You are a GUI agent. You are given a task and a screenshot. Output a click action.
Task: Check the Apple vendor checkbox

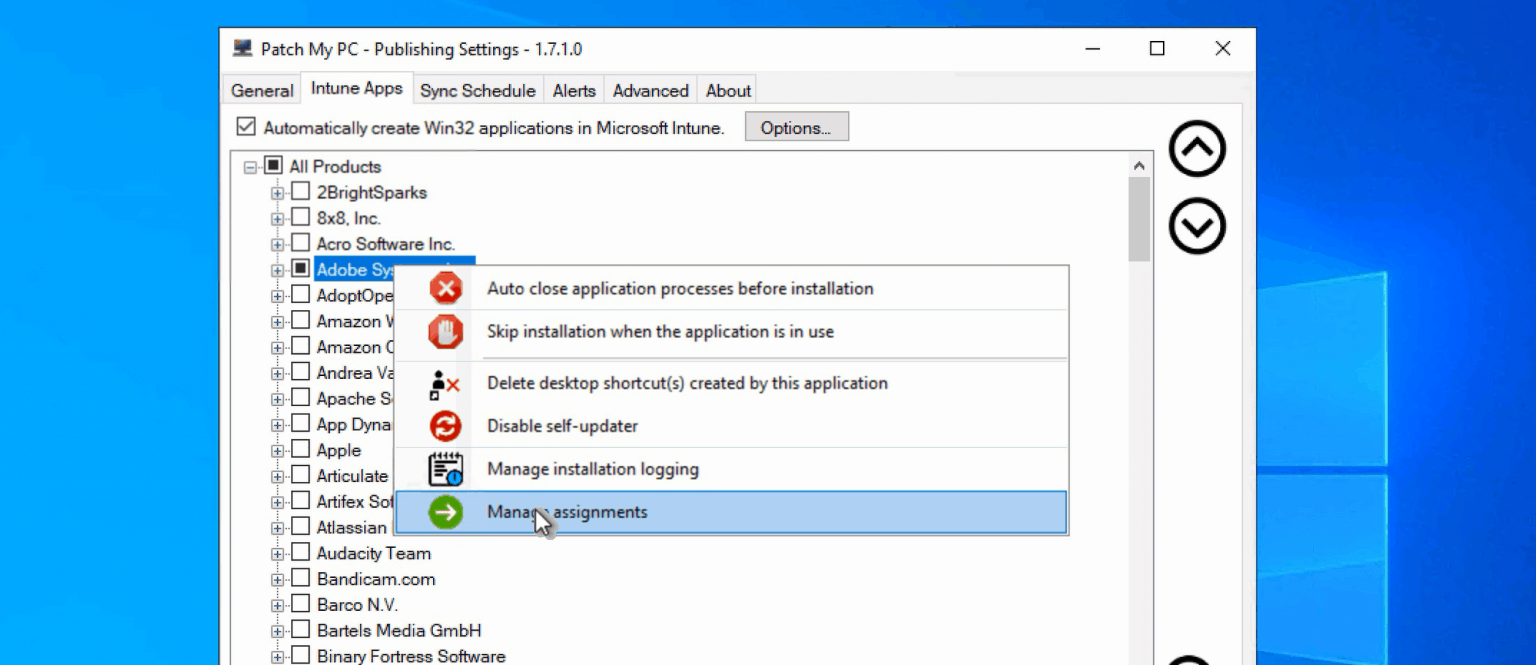pyautogui.click(x=301, y=449)
